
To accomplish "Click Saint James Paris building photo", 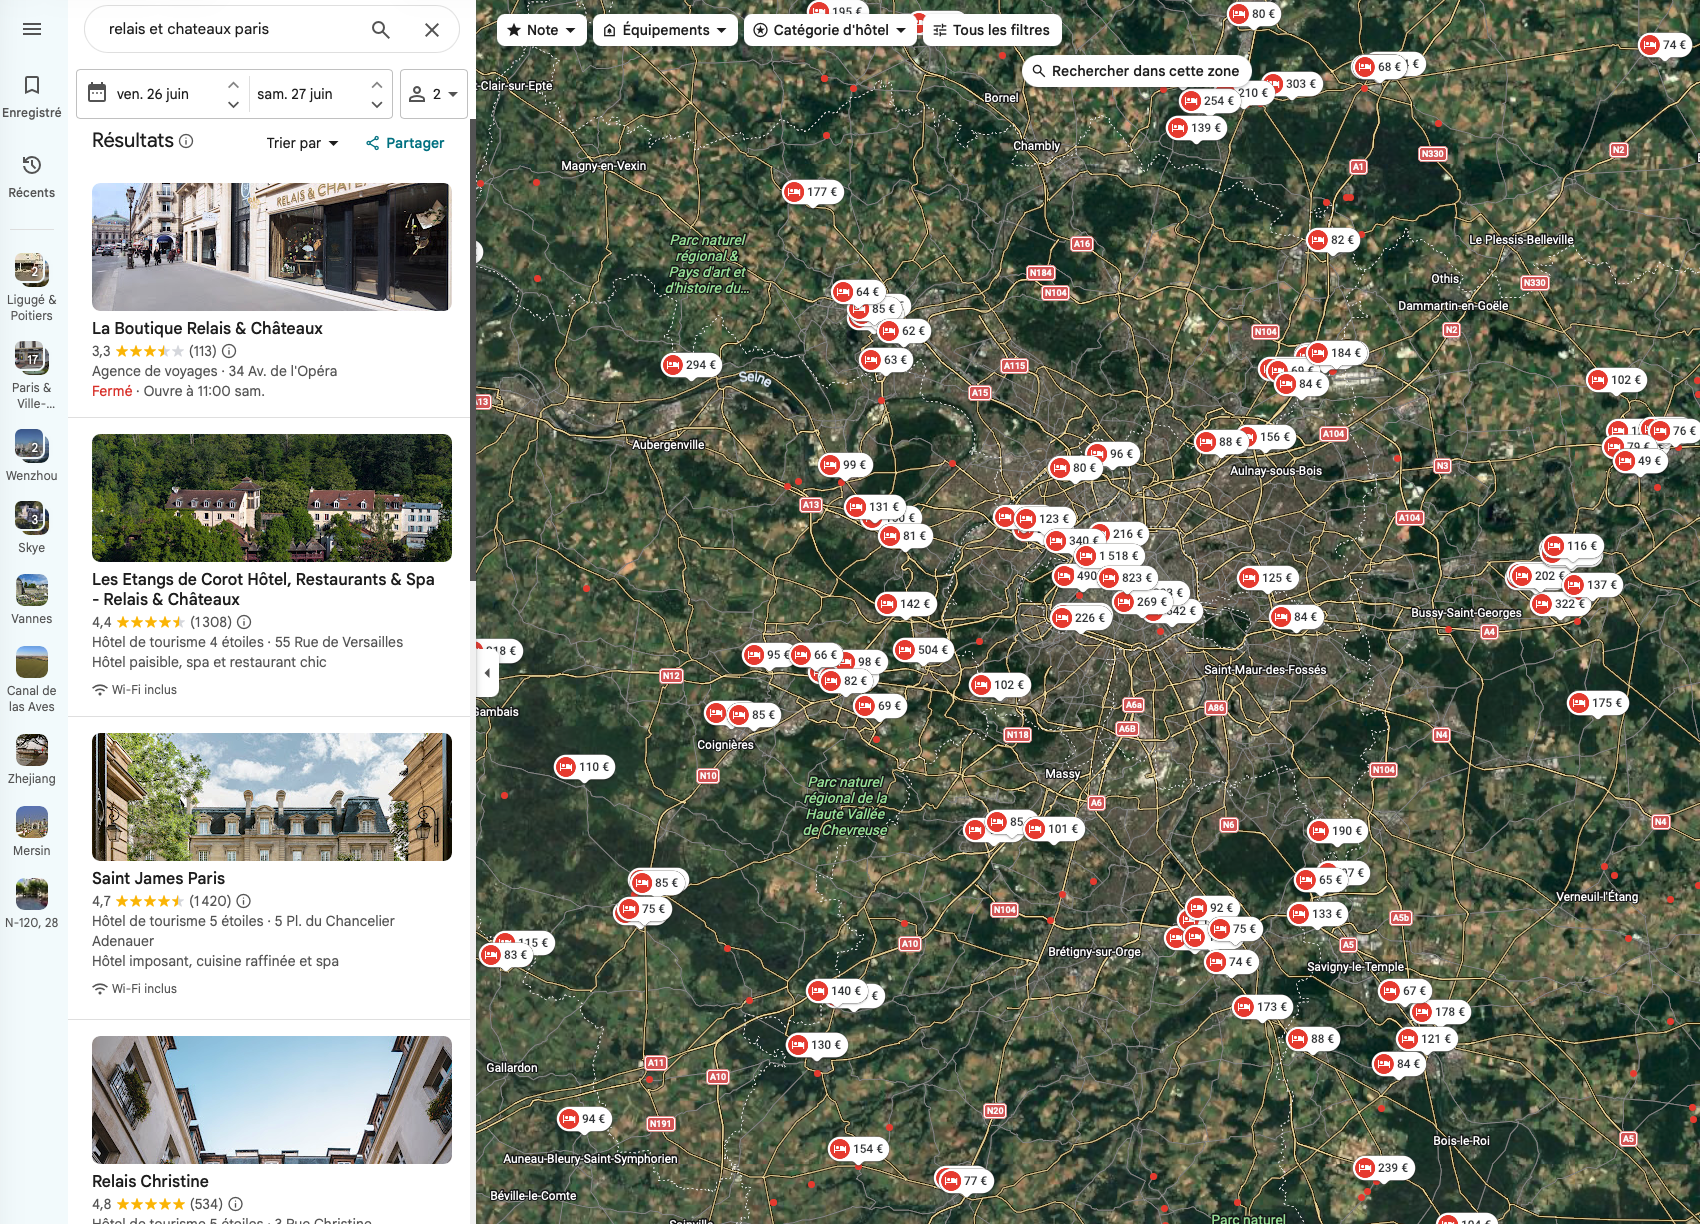I will (272, 797).
